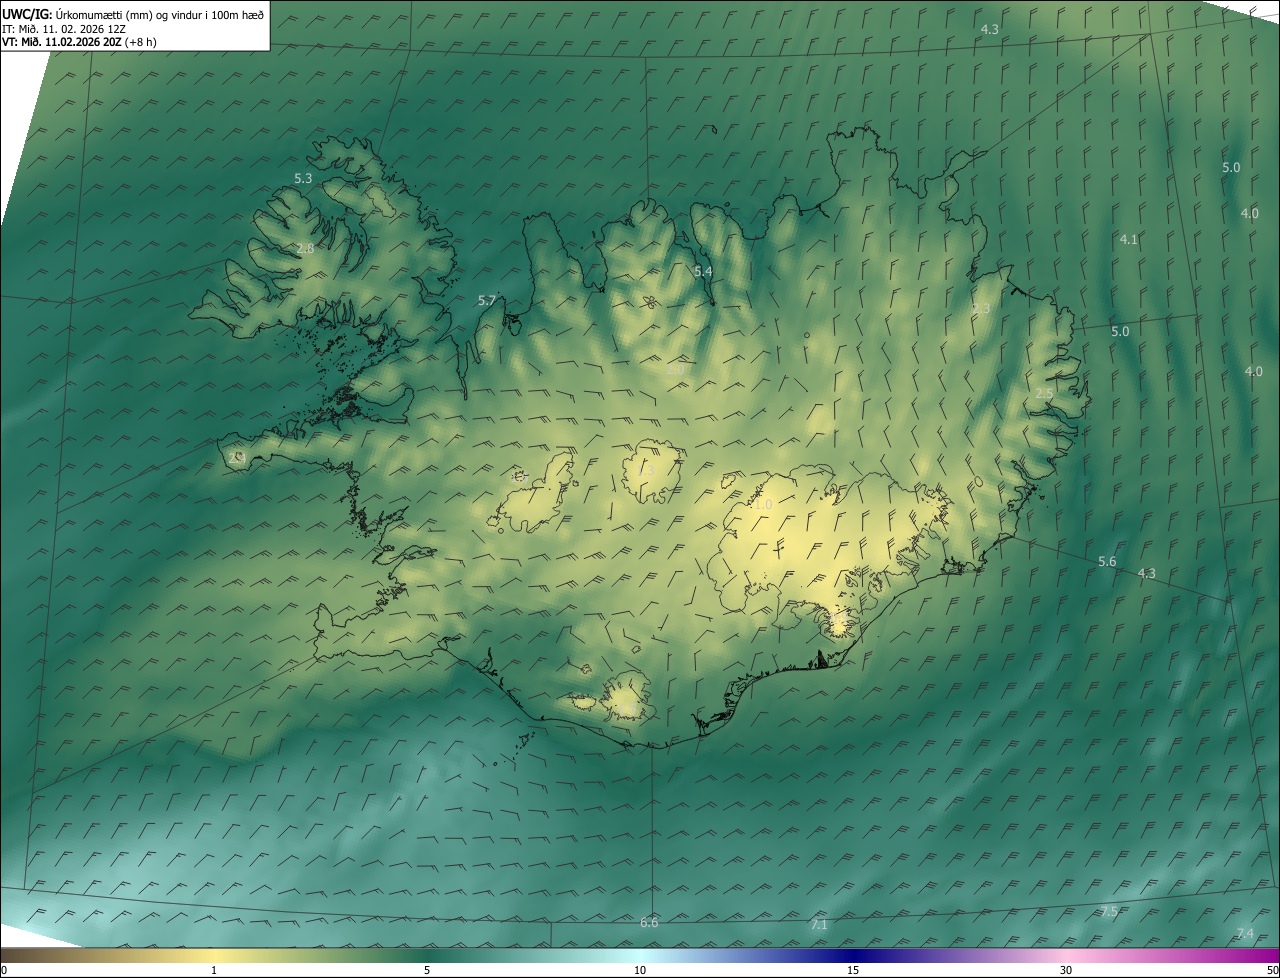Click the 5.3 value label on the map
Image resolution: width=1280 pixels, height=978 pixels.
click(x=303, y=179)
